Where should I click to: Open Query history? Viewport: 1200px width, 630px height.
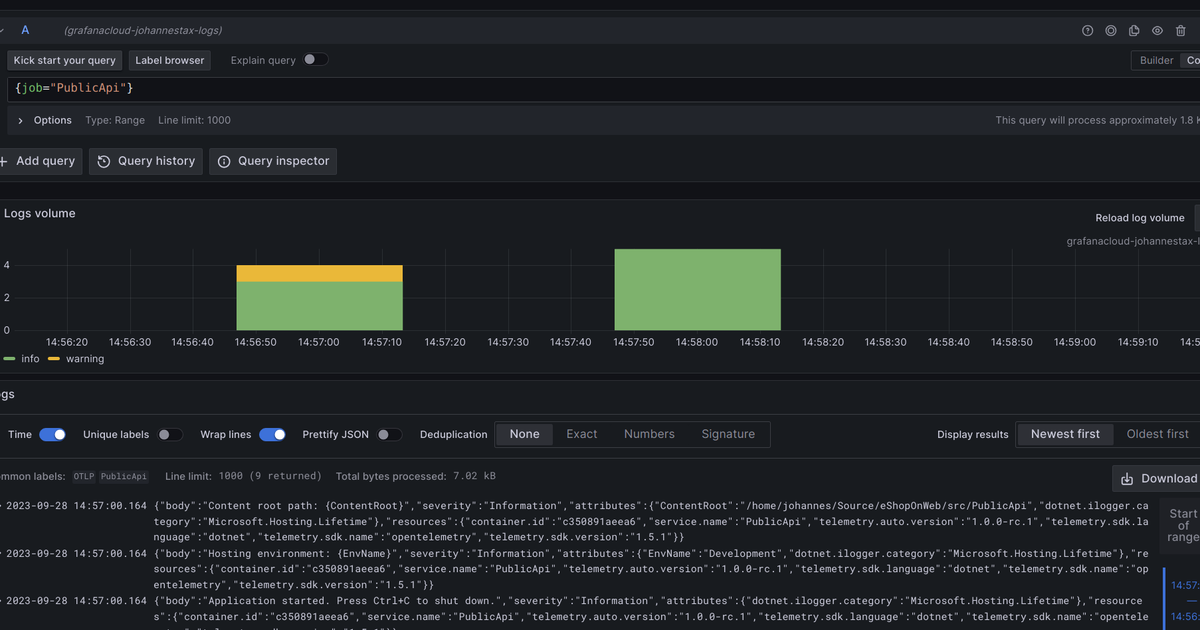click(x=146, y=161)
